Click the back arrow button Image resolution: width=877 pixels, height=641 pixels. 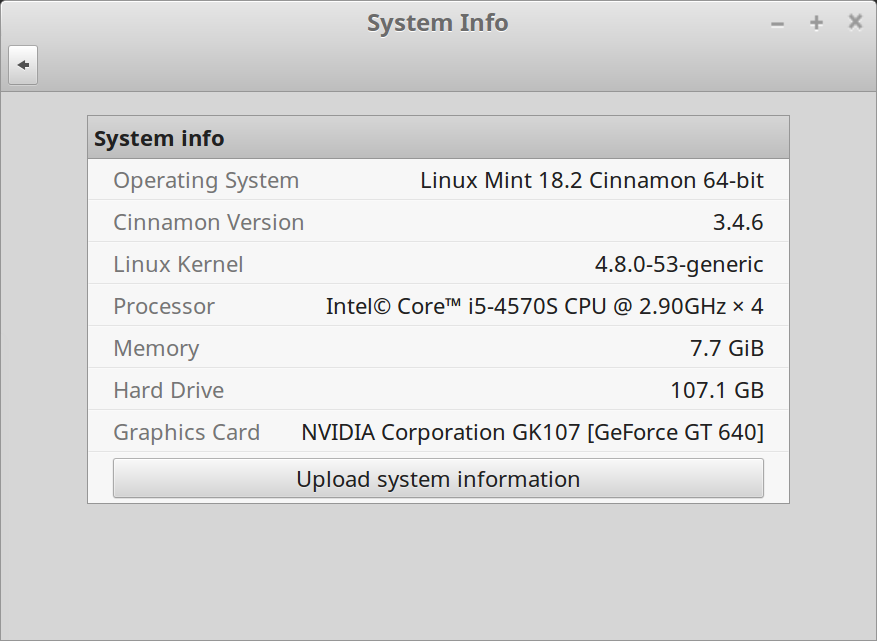(23, 65)
